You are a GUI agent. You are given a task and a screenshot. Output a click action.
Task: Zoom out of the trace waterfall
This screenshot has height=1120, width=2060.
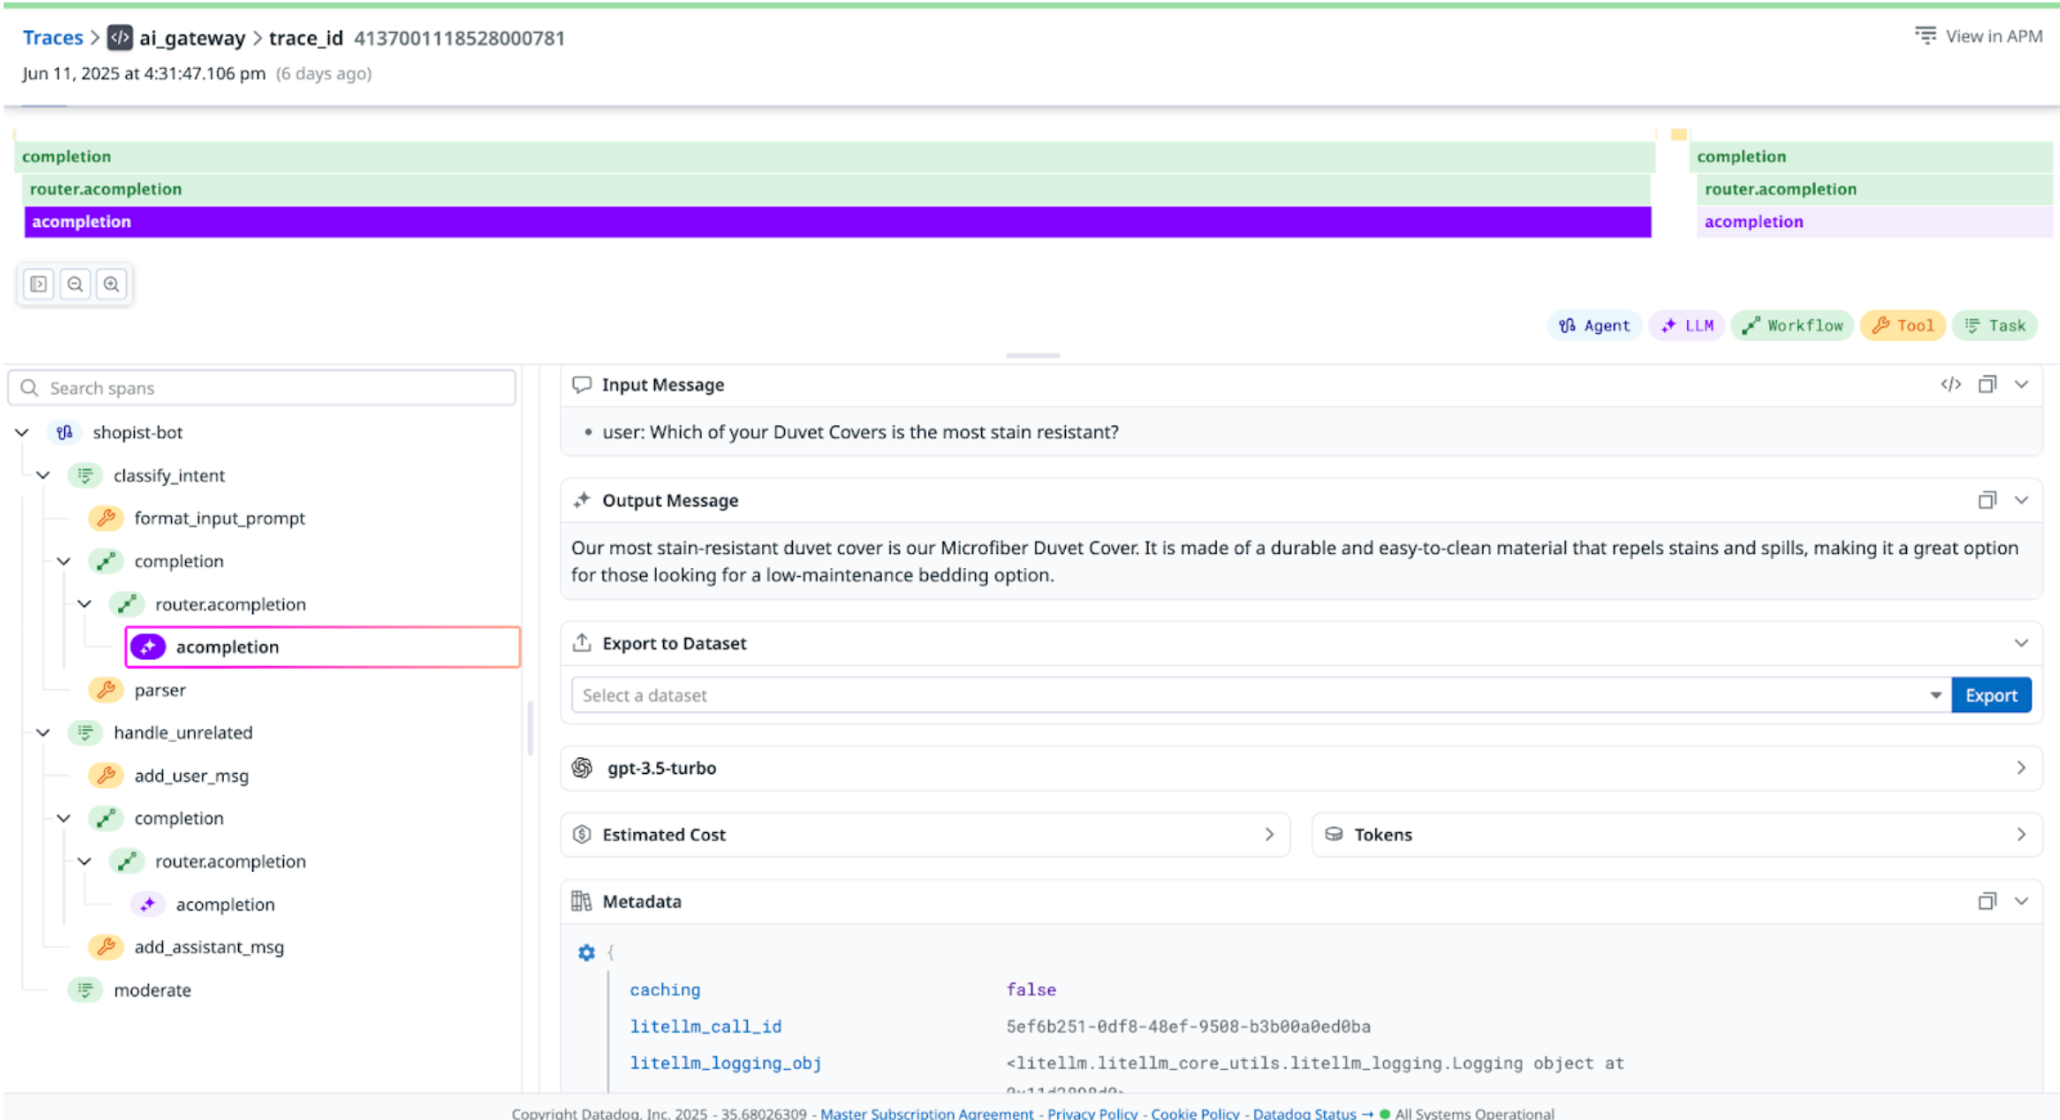(x=75, y=284)
